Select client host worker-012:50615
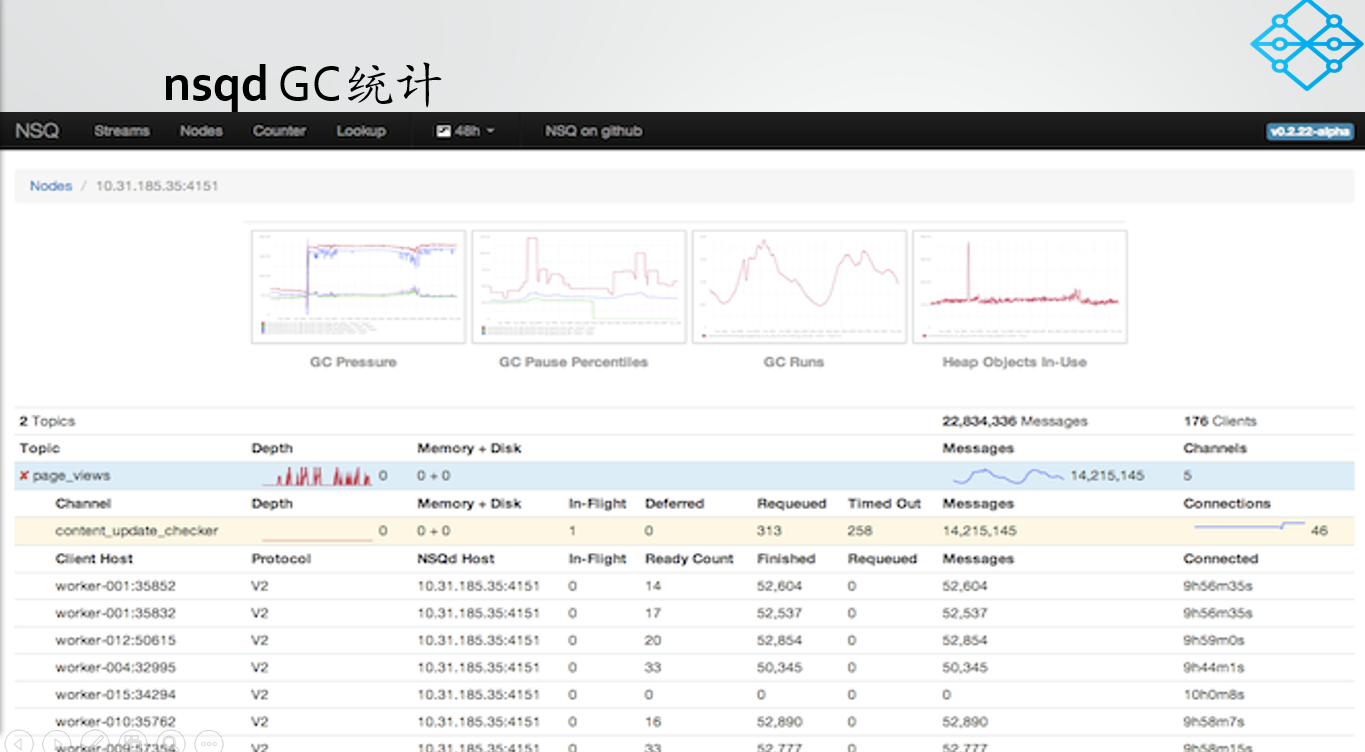This screenshot has height=752, width=1365. (115, 640)
